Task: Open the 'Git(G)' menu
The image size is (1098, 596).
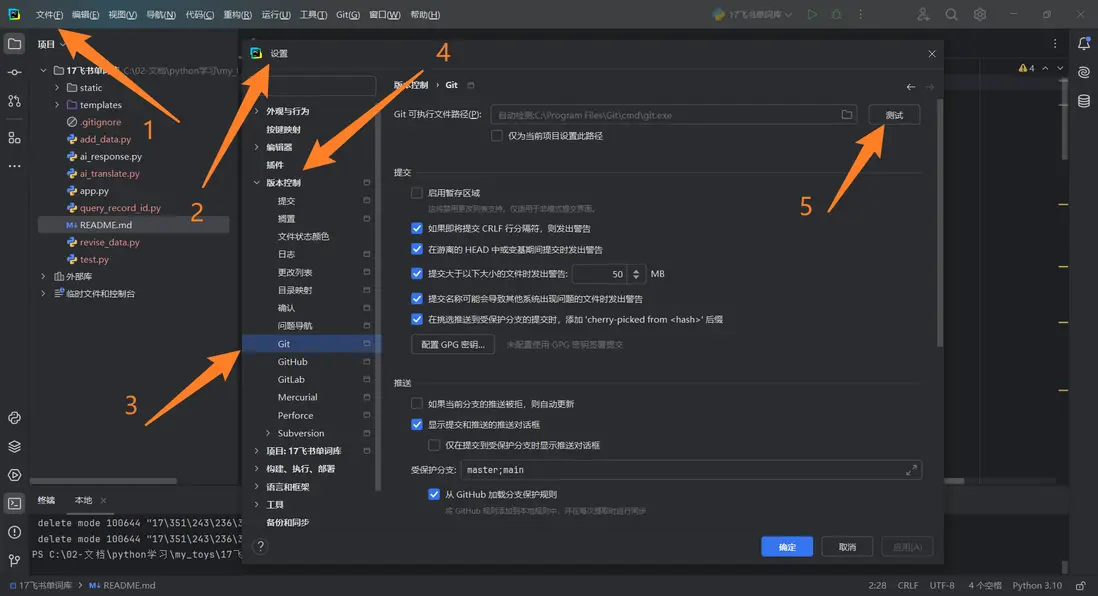Action: (x=348, y=15)
